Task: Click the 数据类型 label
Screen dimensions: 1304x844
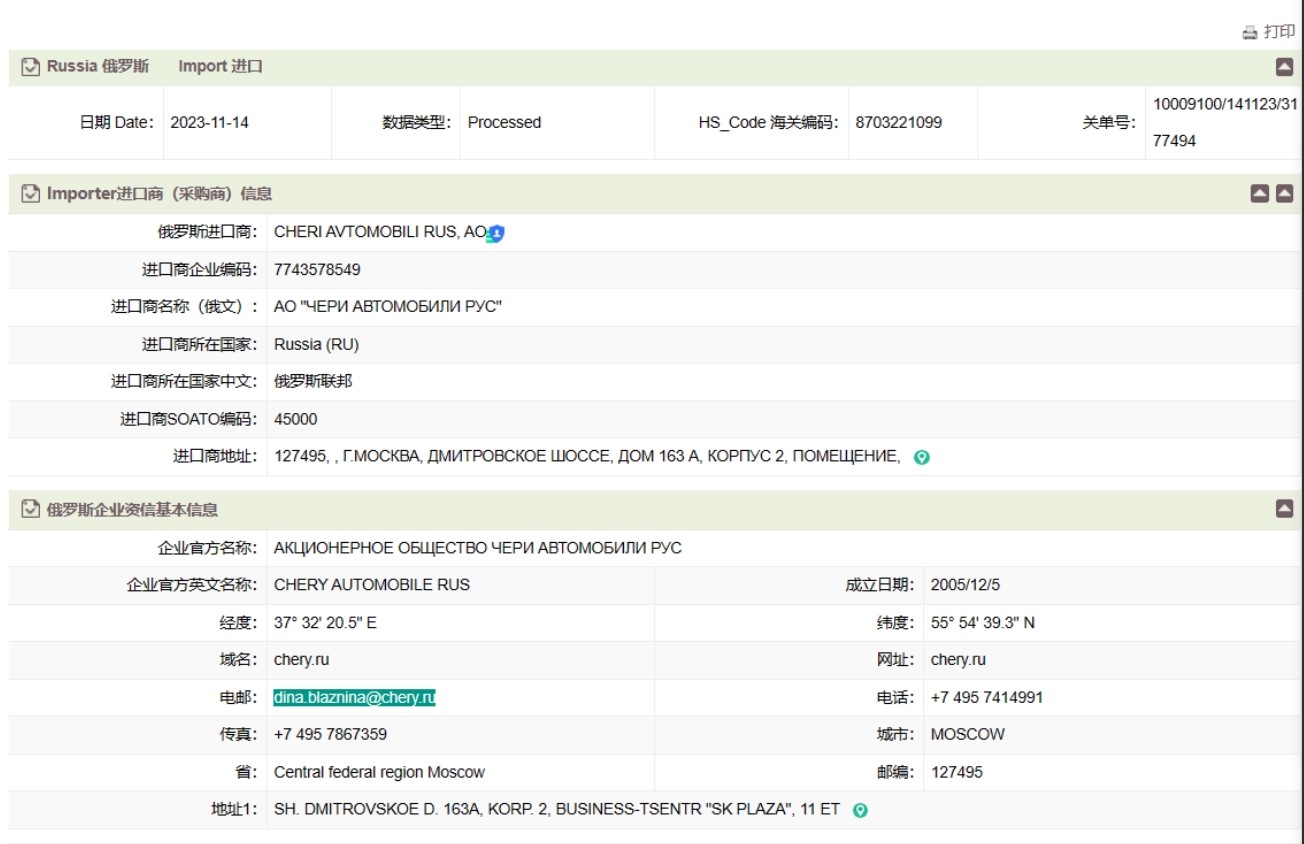Action: (x=417, y=122)
